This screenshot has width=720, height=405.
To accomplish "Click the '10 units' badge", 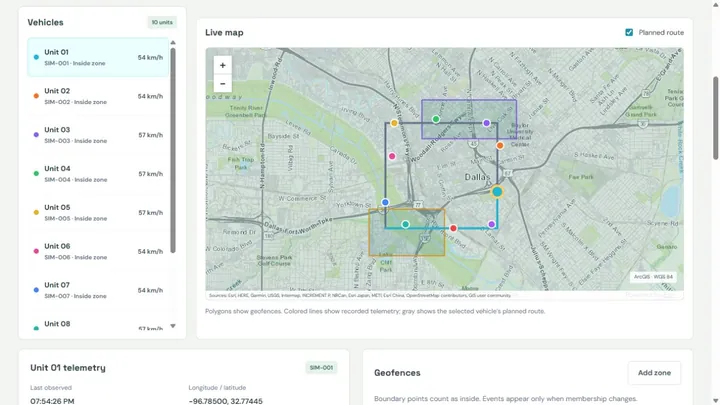I will [162, 22].
